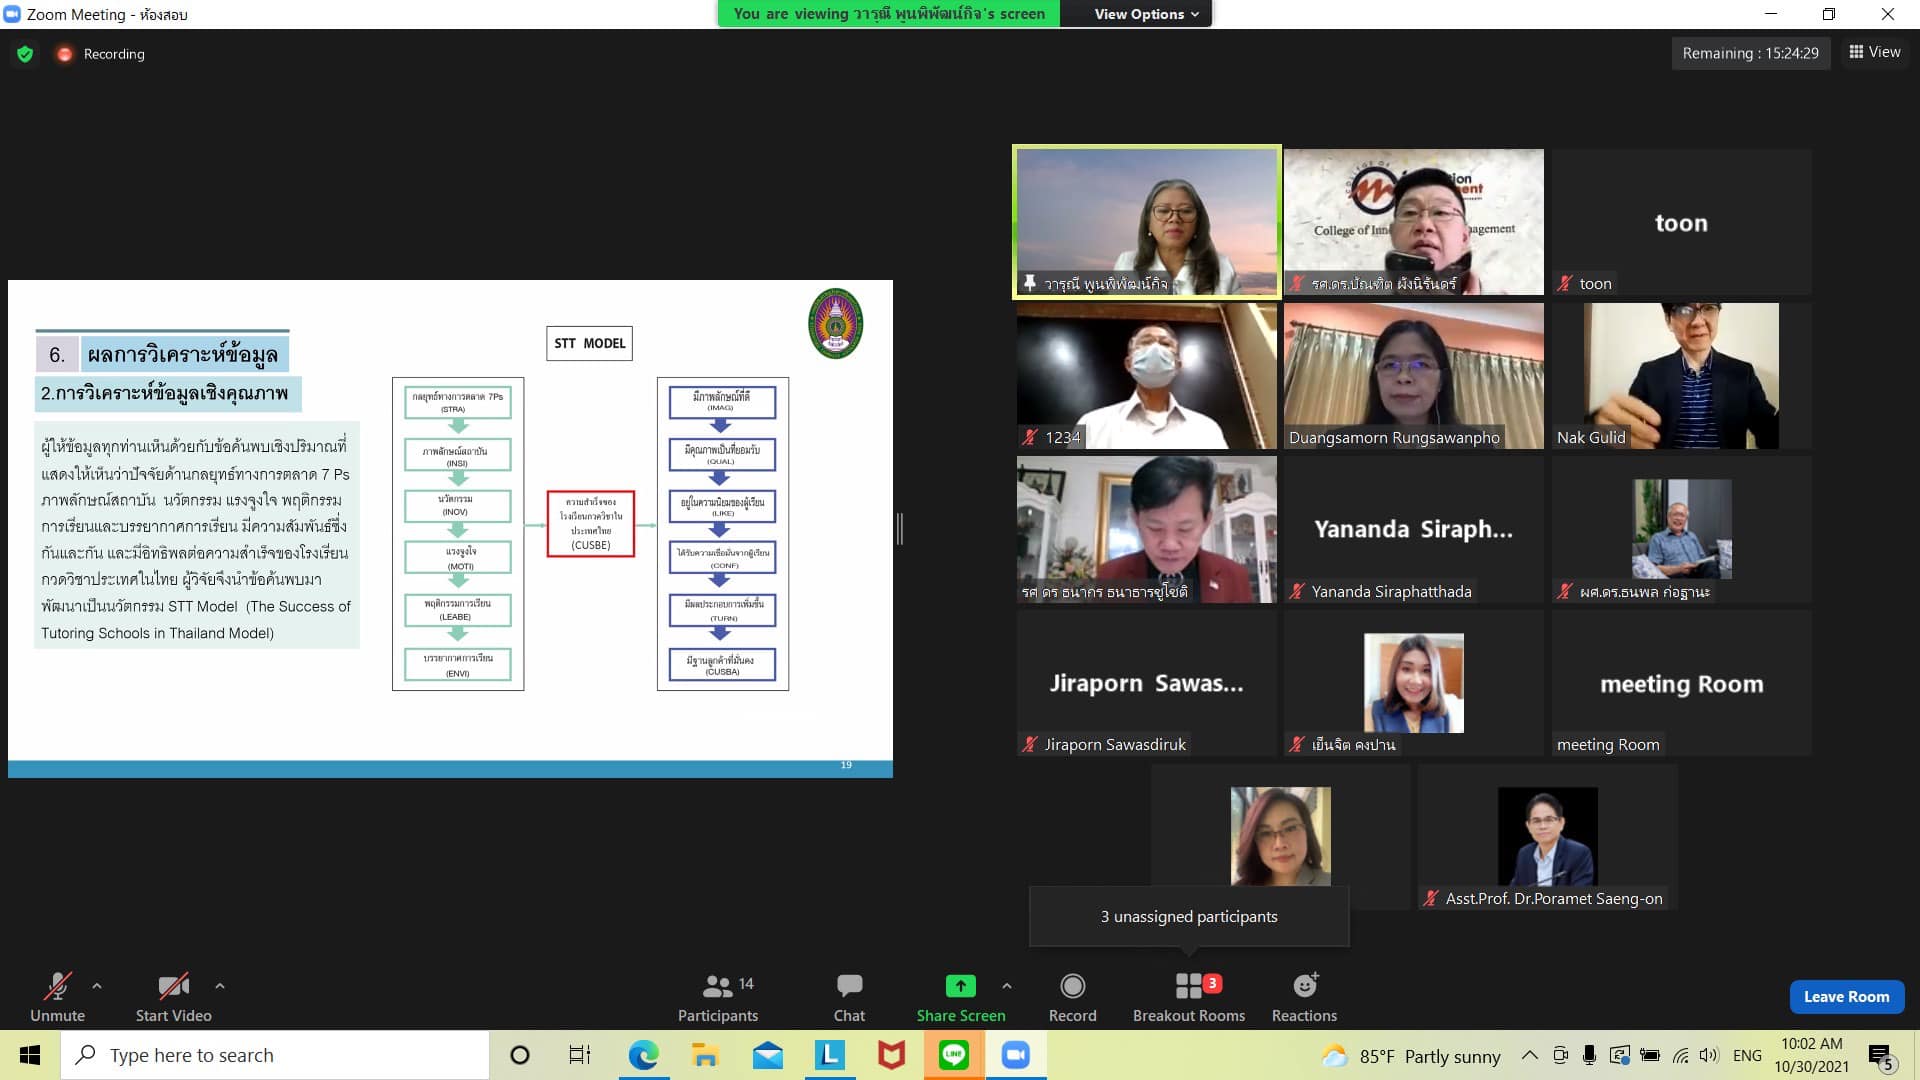Unmute the microphone
The image size is (1920, 1080).
(x=57, y=987)
